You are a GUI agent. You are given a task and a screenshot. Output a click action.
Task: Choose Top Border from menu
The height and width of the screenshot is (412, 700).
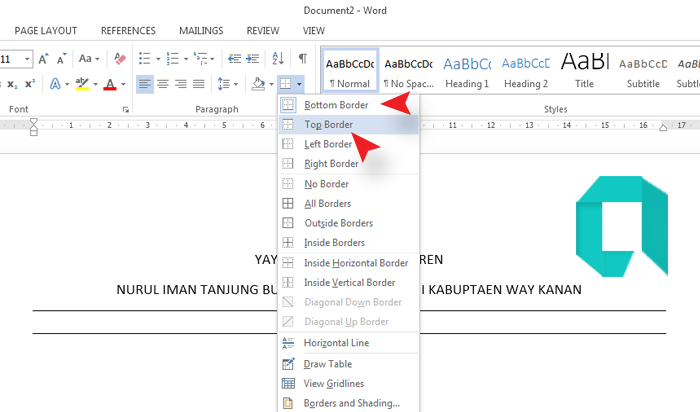click(348, 125)
